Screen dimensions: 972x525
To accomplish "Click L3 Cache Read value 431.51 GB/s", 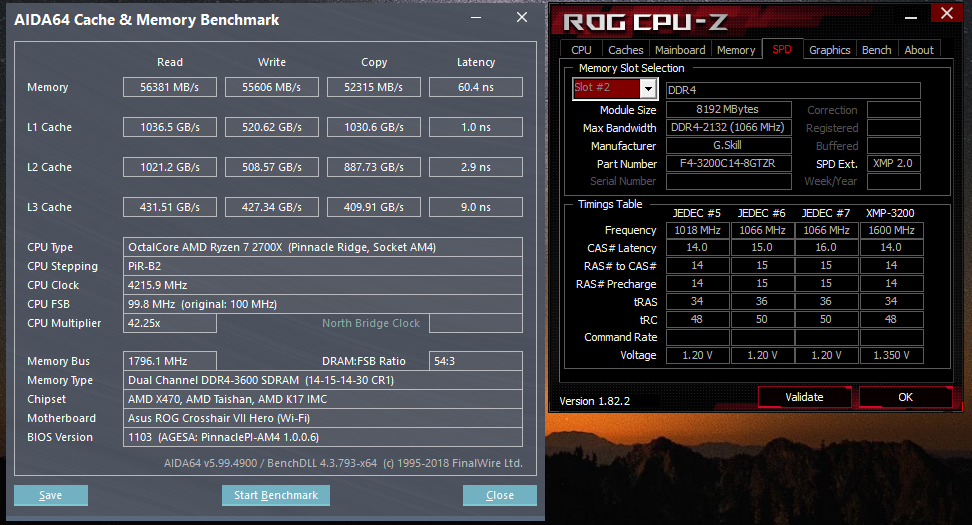I will (x=170, y=207).
